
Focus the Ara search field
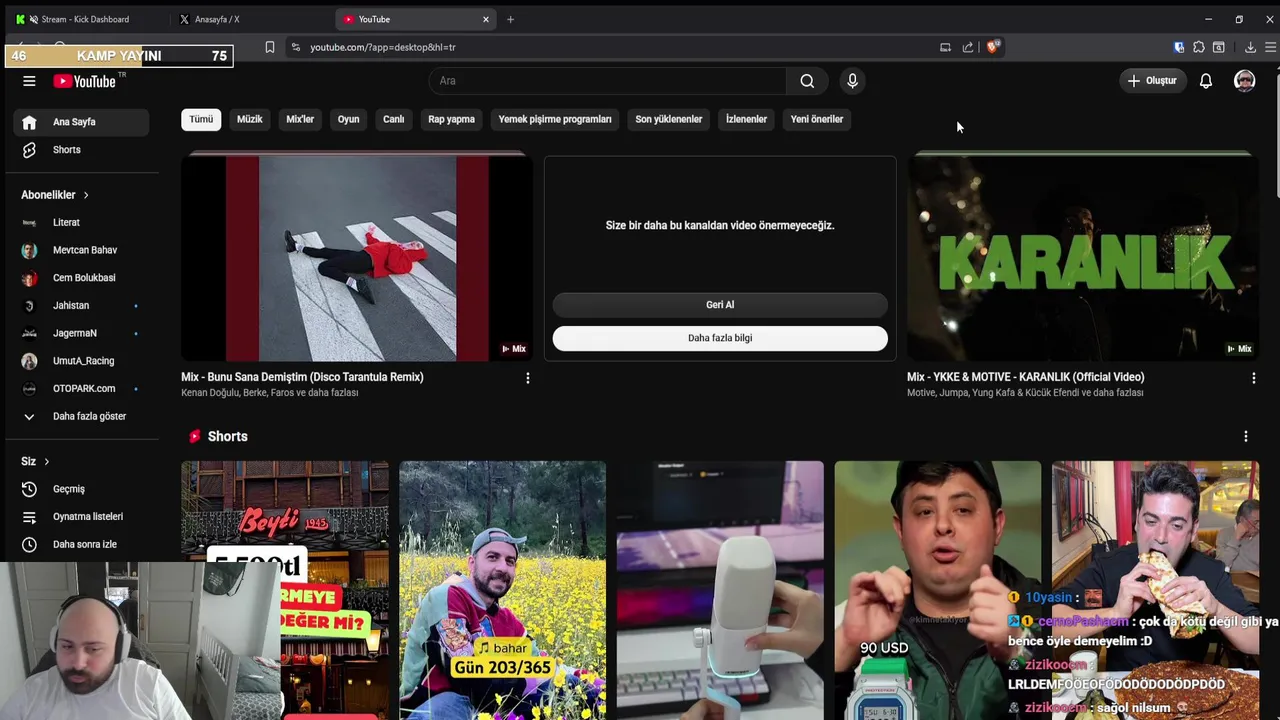(x=608, y=81)
